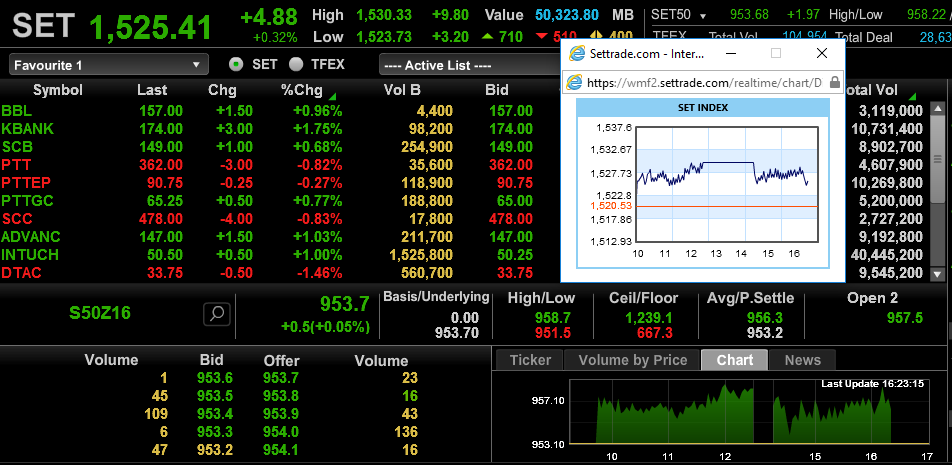
Task: Click the 953.6 best bid price
Action: pos(215,378)
